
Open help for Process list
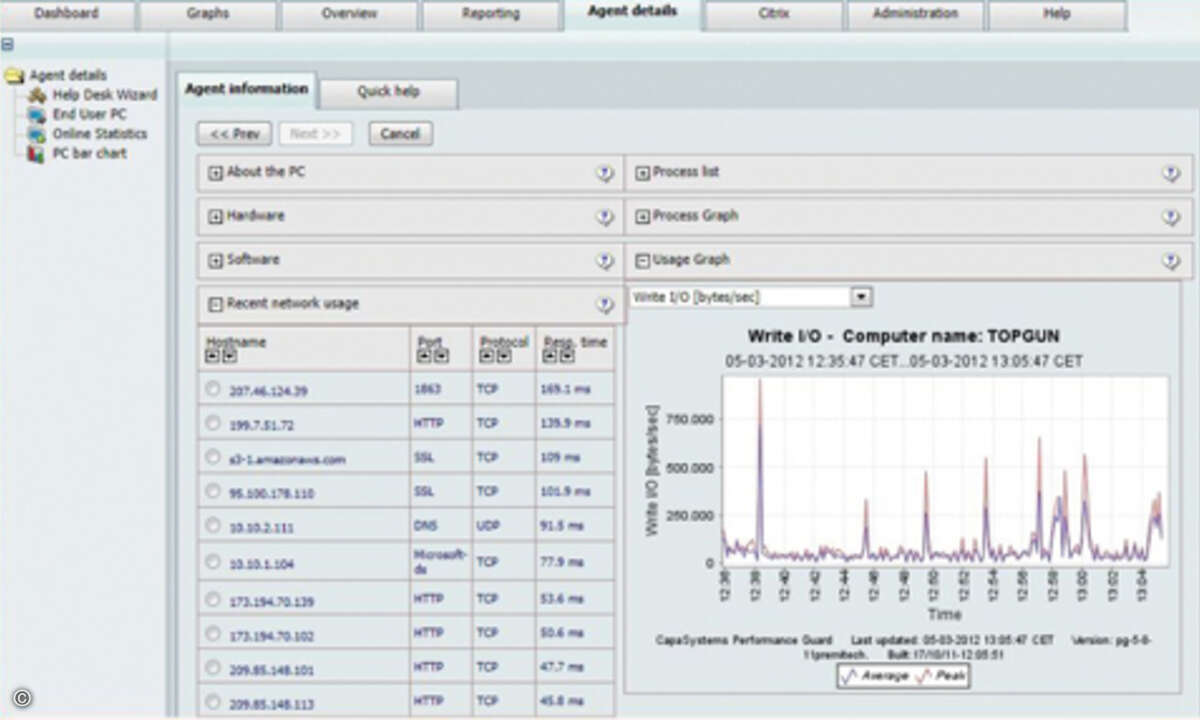tap(1171, 173)
